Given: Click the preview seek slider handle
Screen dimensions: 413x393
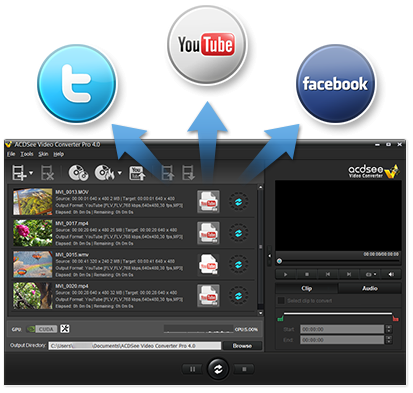Looking at the screenshot, I should [x=279, y=261].
